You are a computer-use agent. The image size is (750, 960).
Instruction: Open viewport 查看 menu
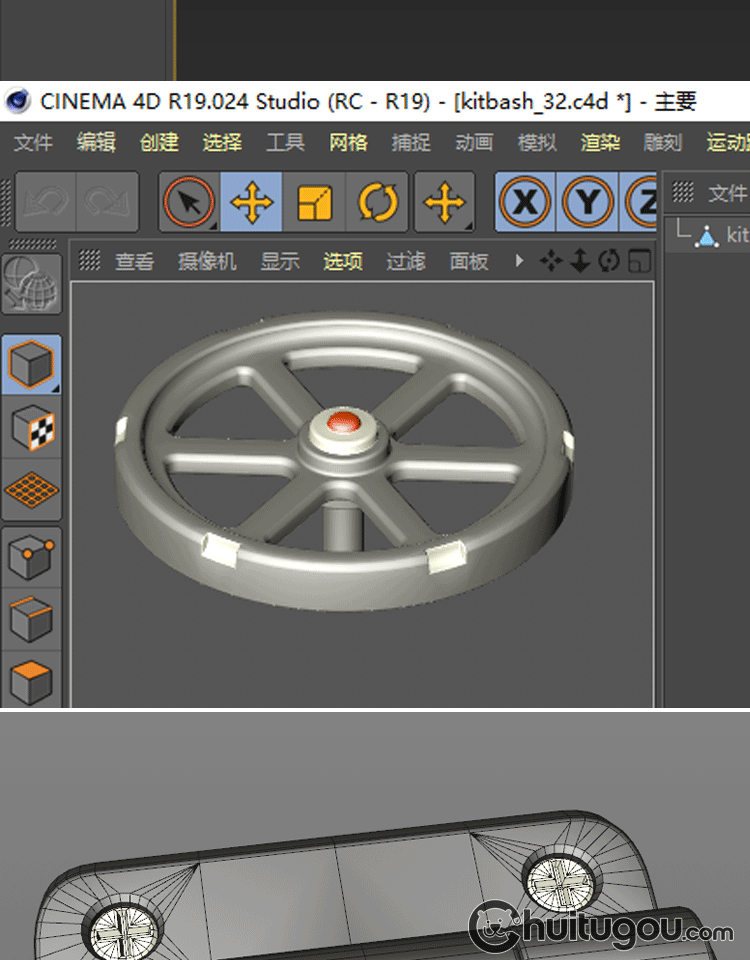135,261
